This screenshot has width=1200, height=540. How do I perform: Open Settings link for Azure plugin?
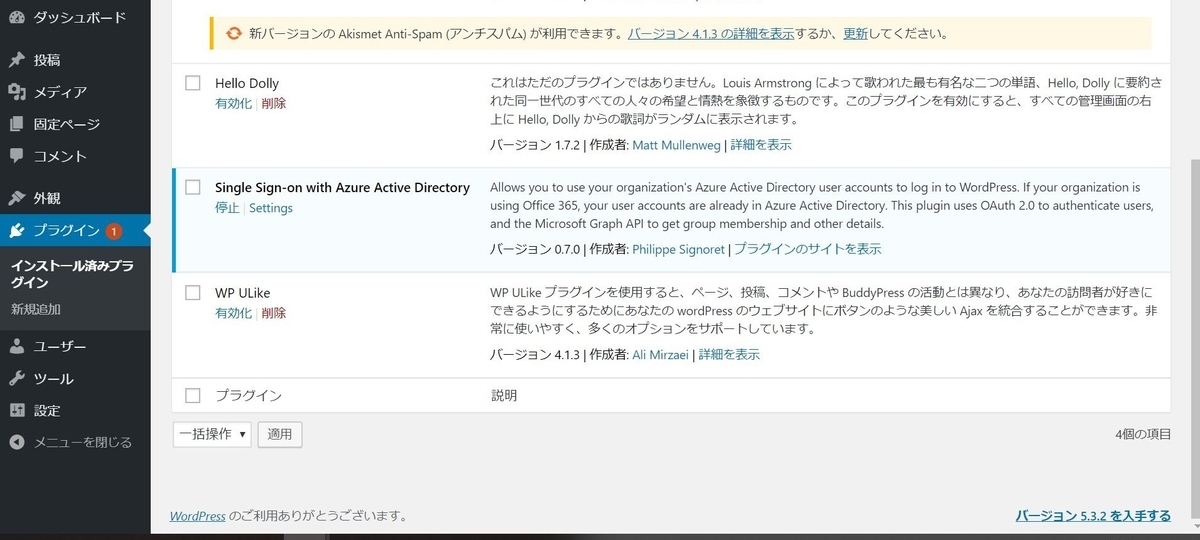271,208
